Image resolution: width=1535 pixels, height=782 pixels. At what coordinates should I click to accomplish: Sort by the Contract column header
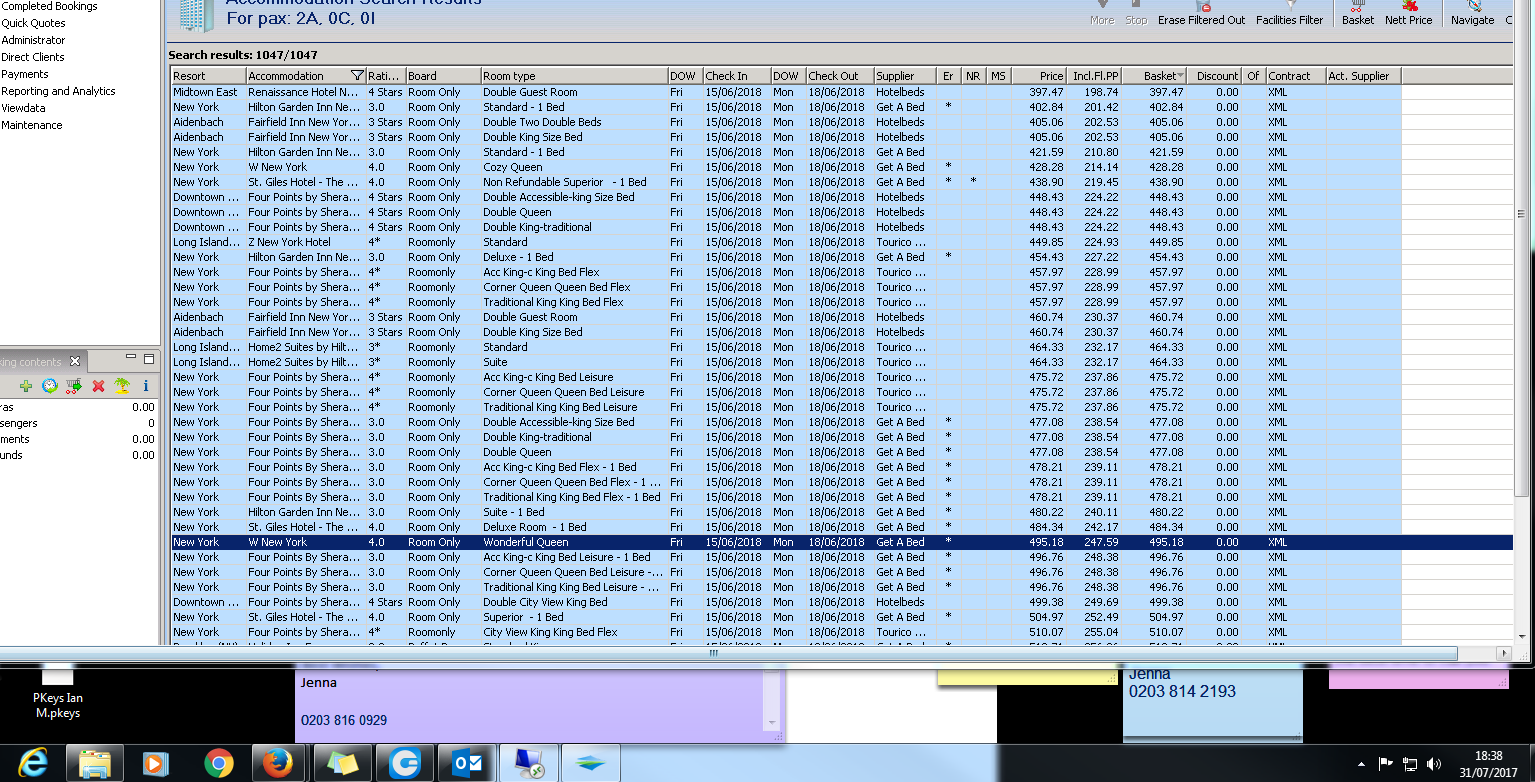pyautogui.click(x=1296, y=76)
